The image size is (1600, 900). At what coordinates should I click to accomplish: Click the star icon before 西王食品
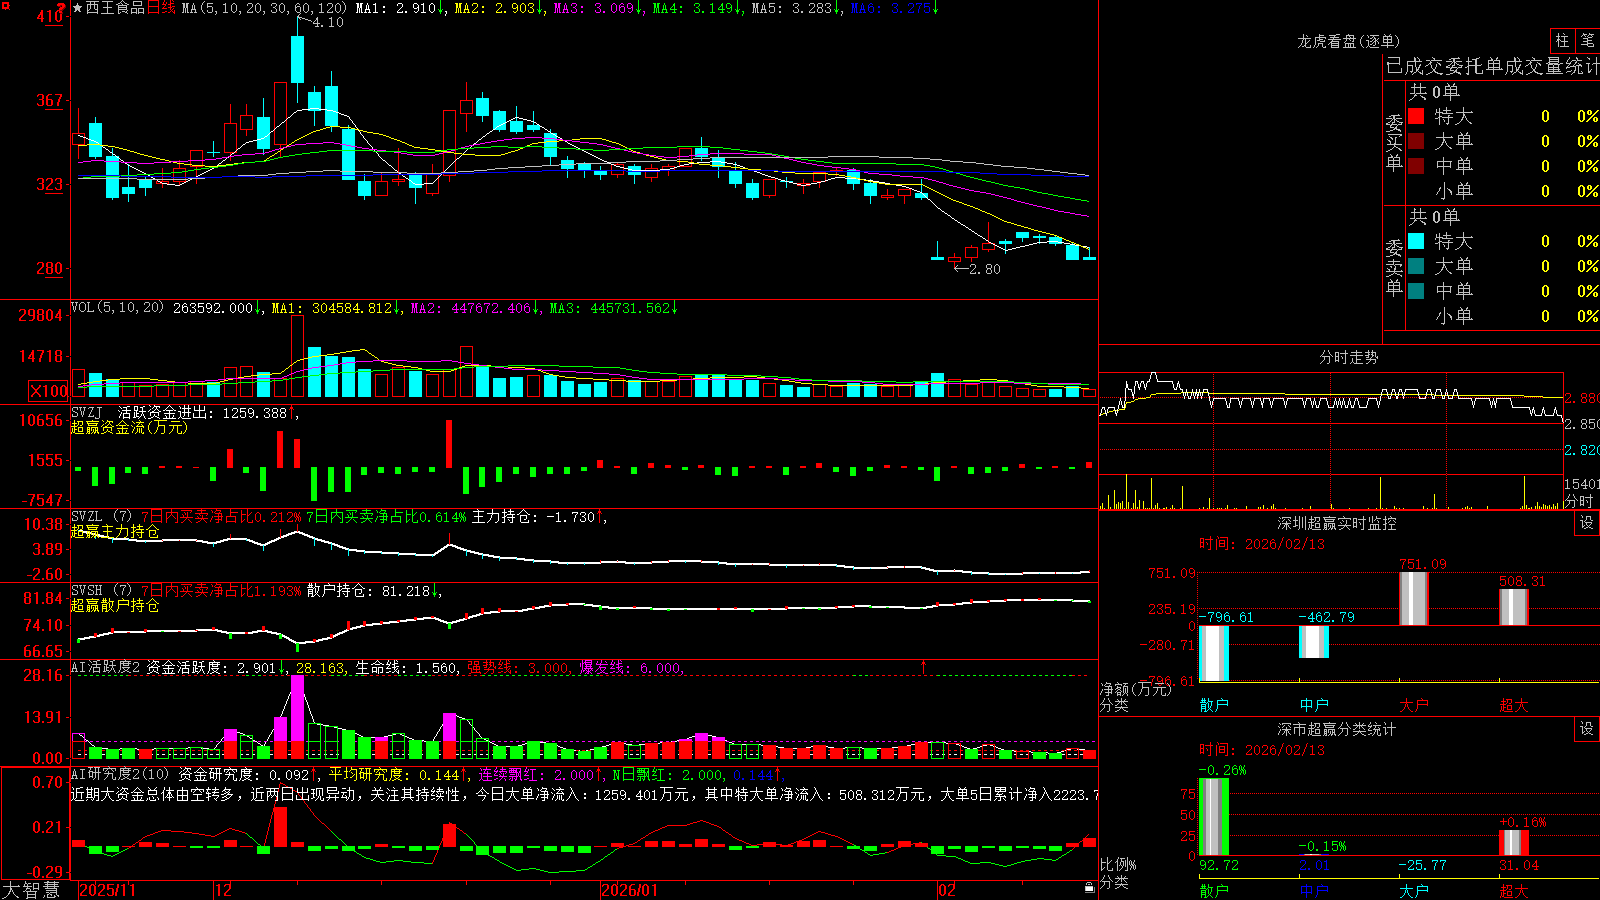(x=78, y=8)
